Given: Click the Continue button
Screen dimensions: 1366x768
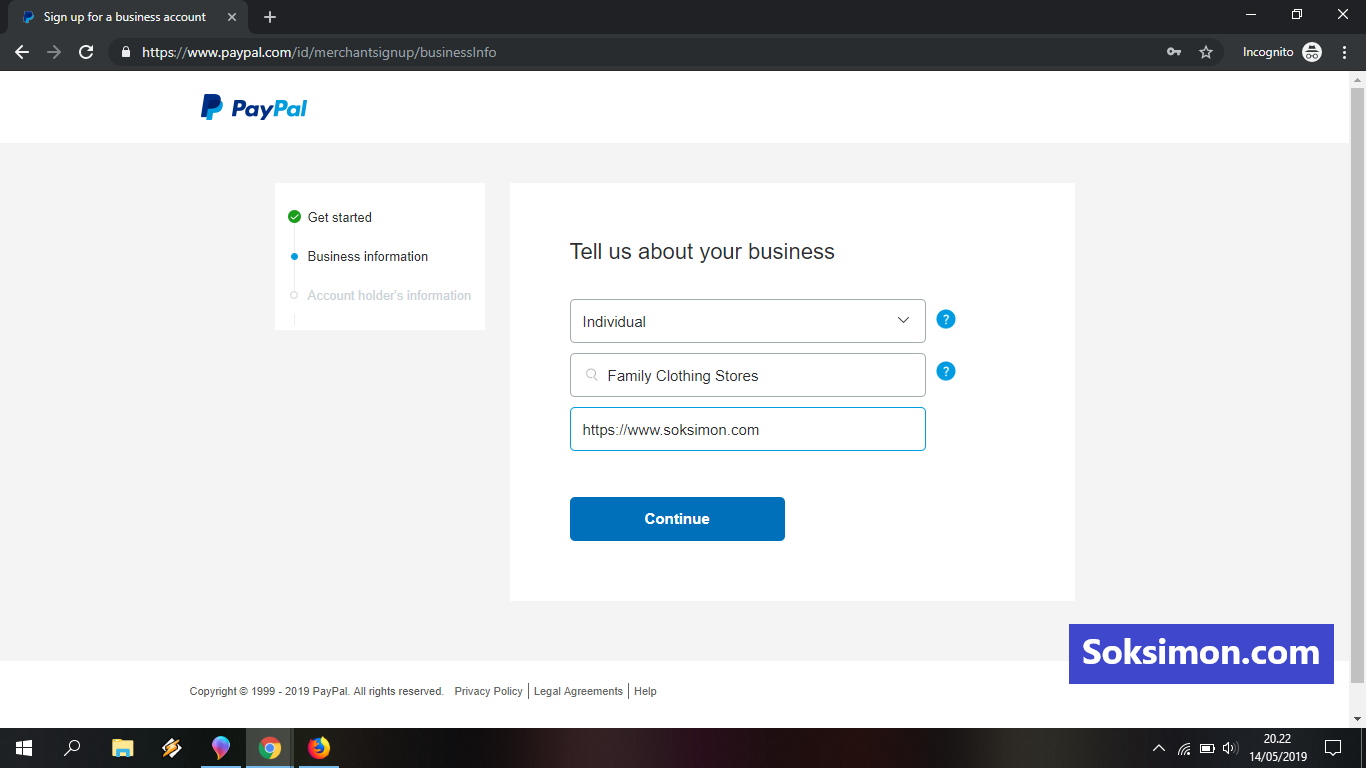Looking at the screenshot, I should (x=677, y=519).
